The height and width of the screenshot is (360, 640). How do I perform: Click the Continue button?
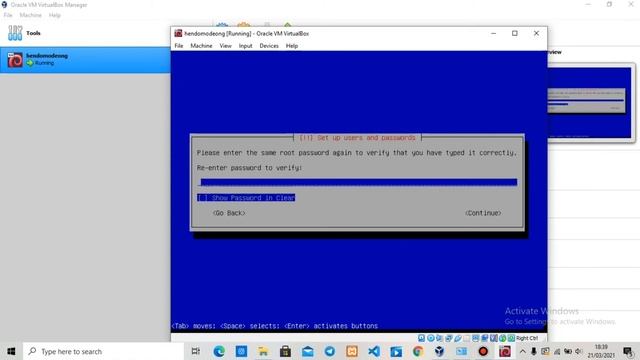483,213
